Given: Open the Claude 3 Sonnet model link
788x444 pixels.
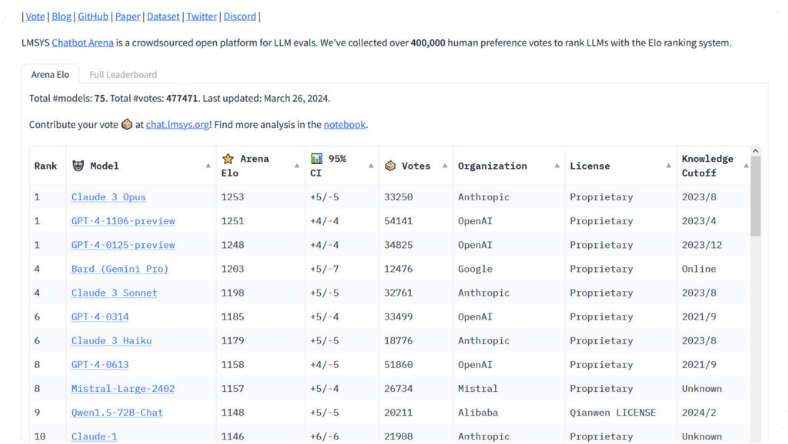Looking at the screenshot, I should 114,293.
